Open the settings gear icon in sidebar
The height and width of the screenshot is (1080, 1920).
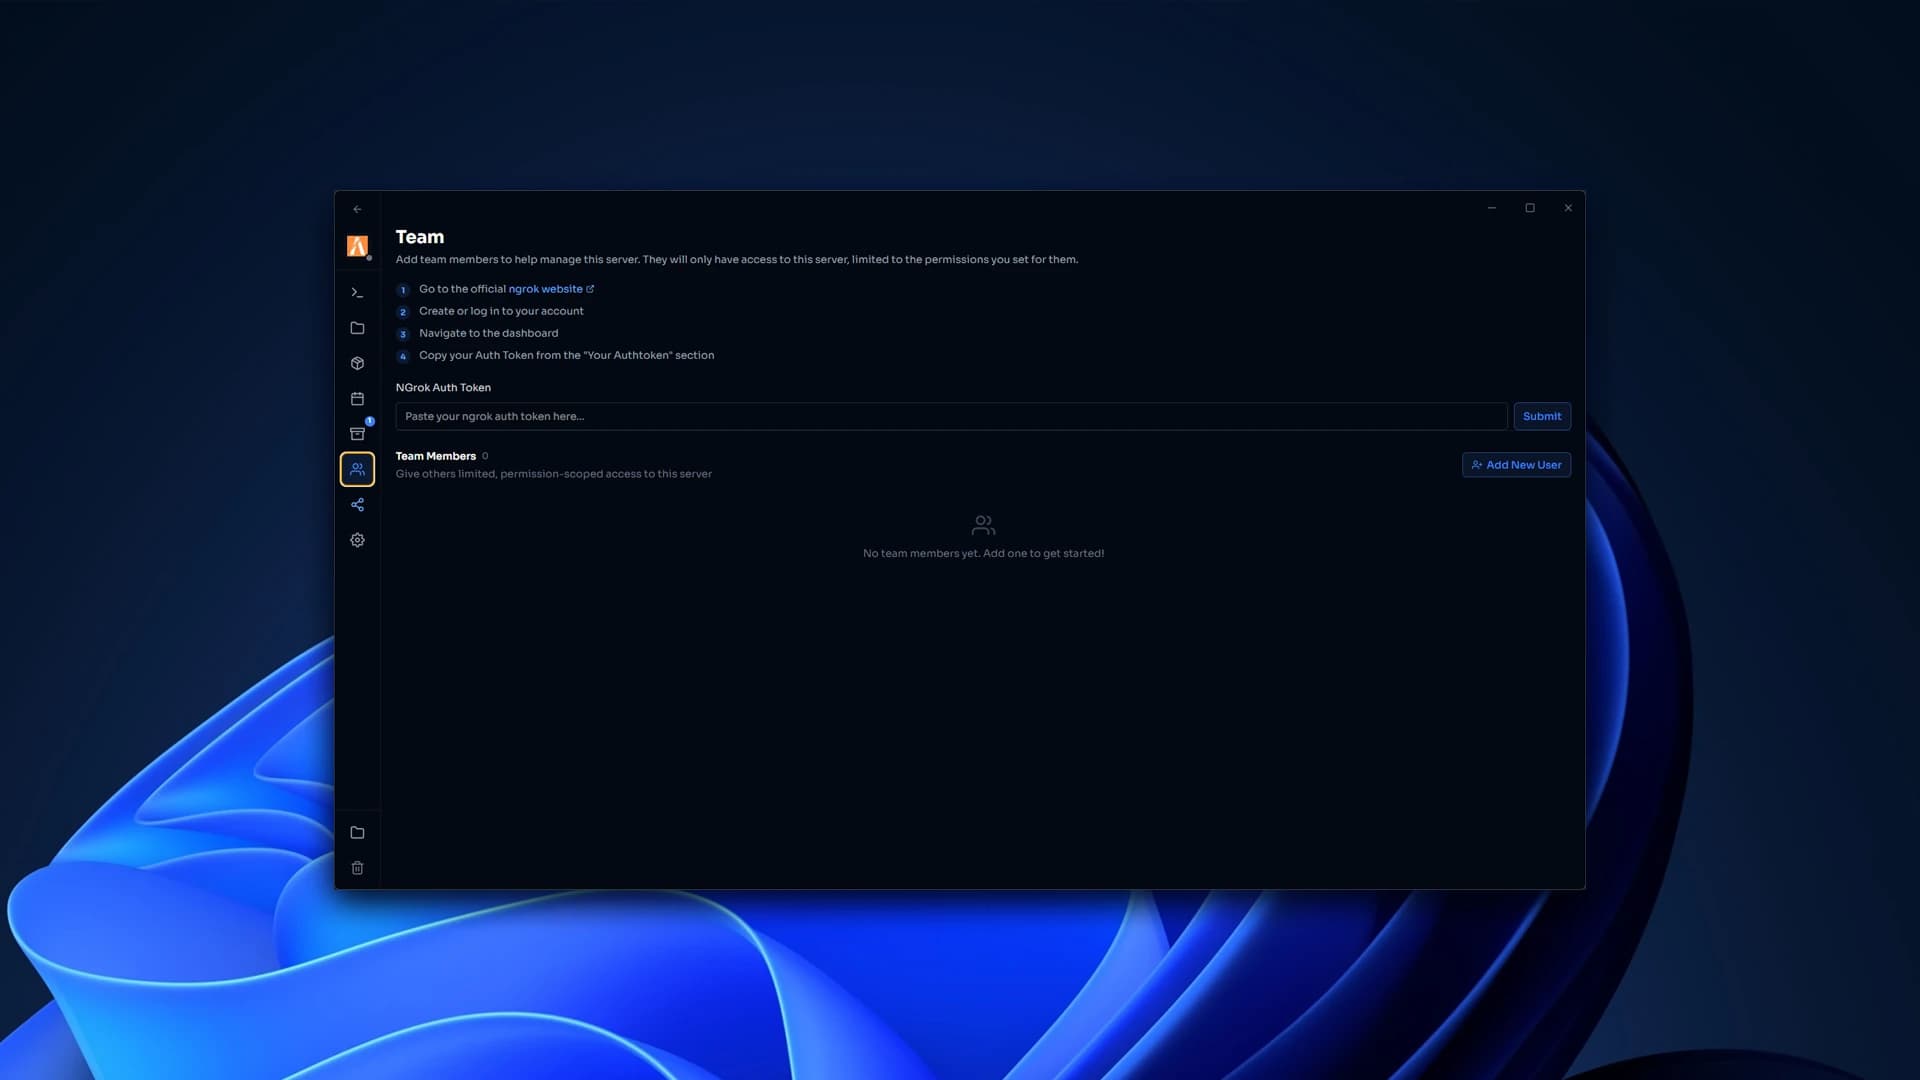pyautogui.click(x=357, y=540)
